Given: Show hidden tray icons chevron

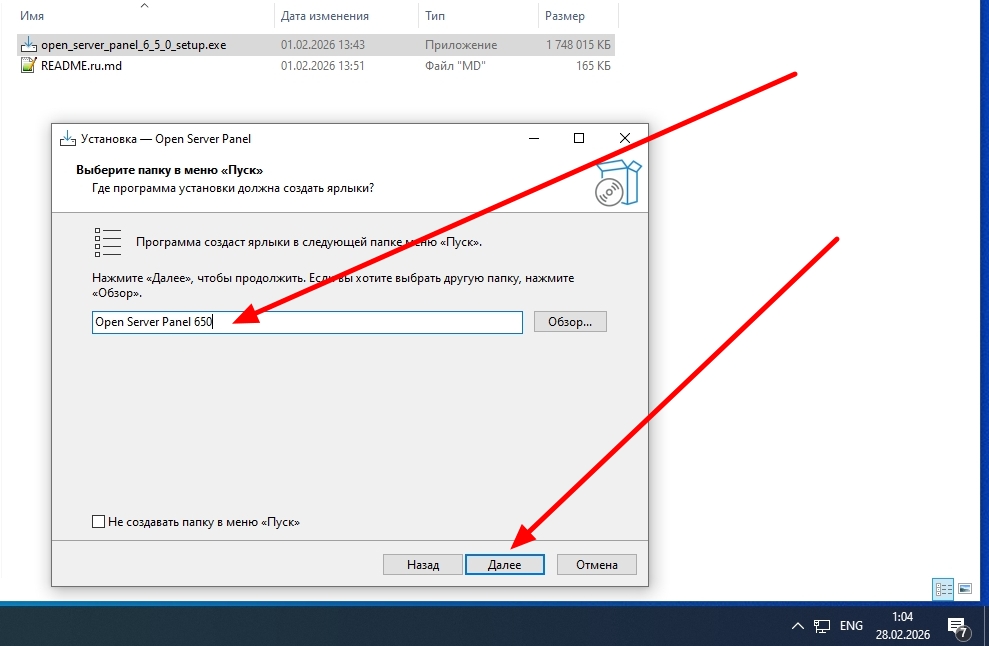Looking at the screenshot, I should pos(797,626).
